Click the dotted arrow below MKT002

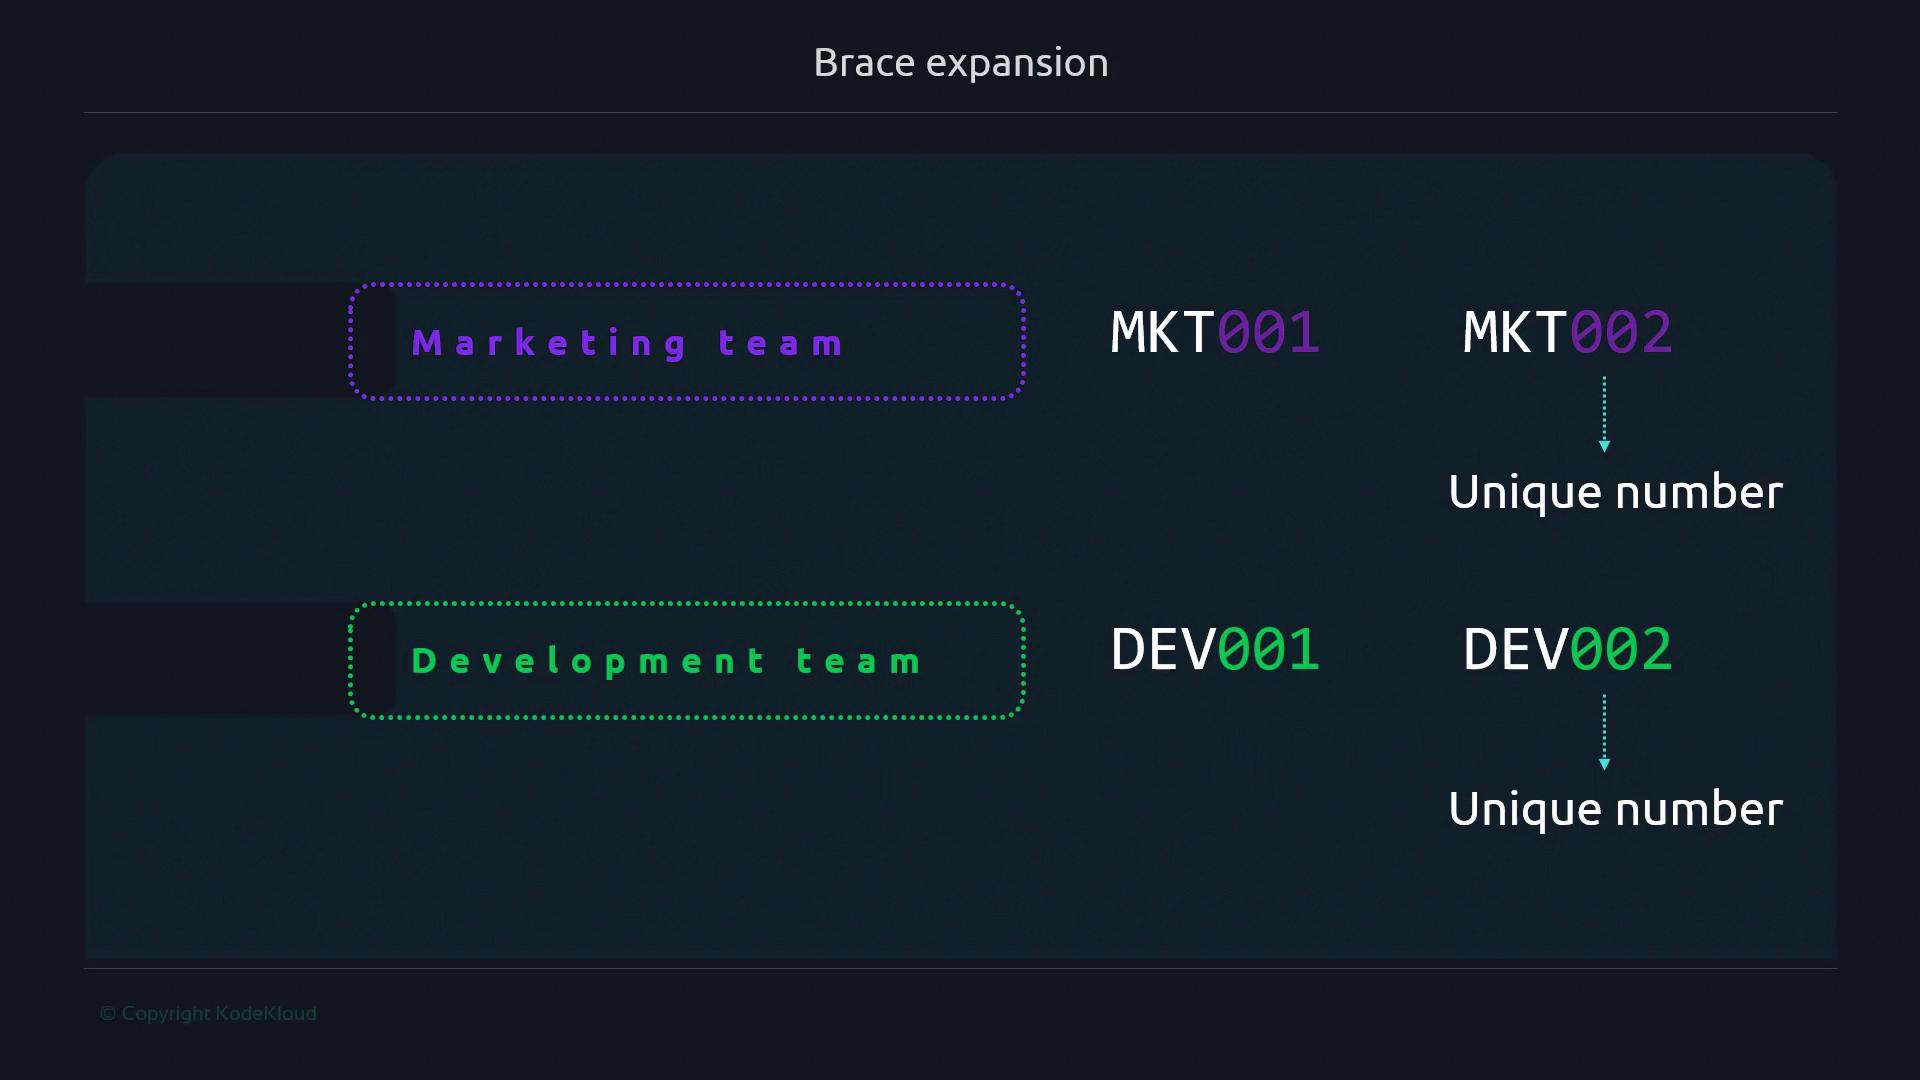tap(1604, 414)
